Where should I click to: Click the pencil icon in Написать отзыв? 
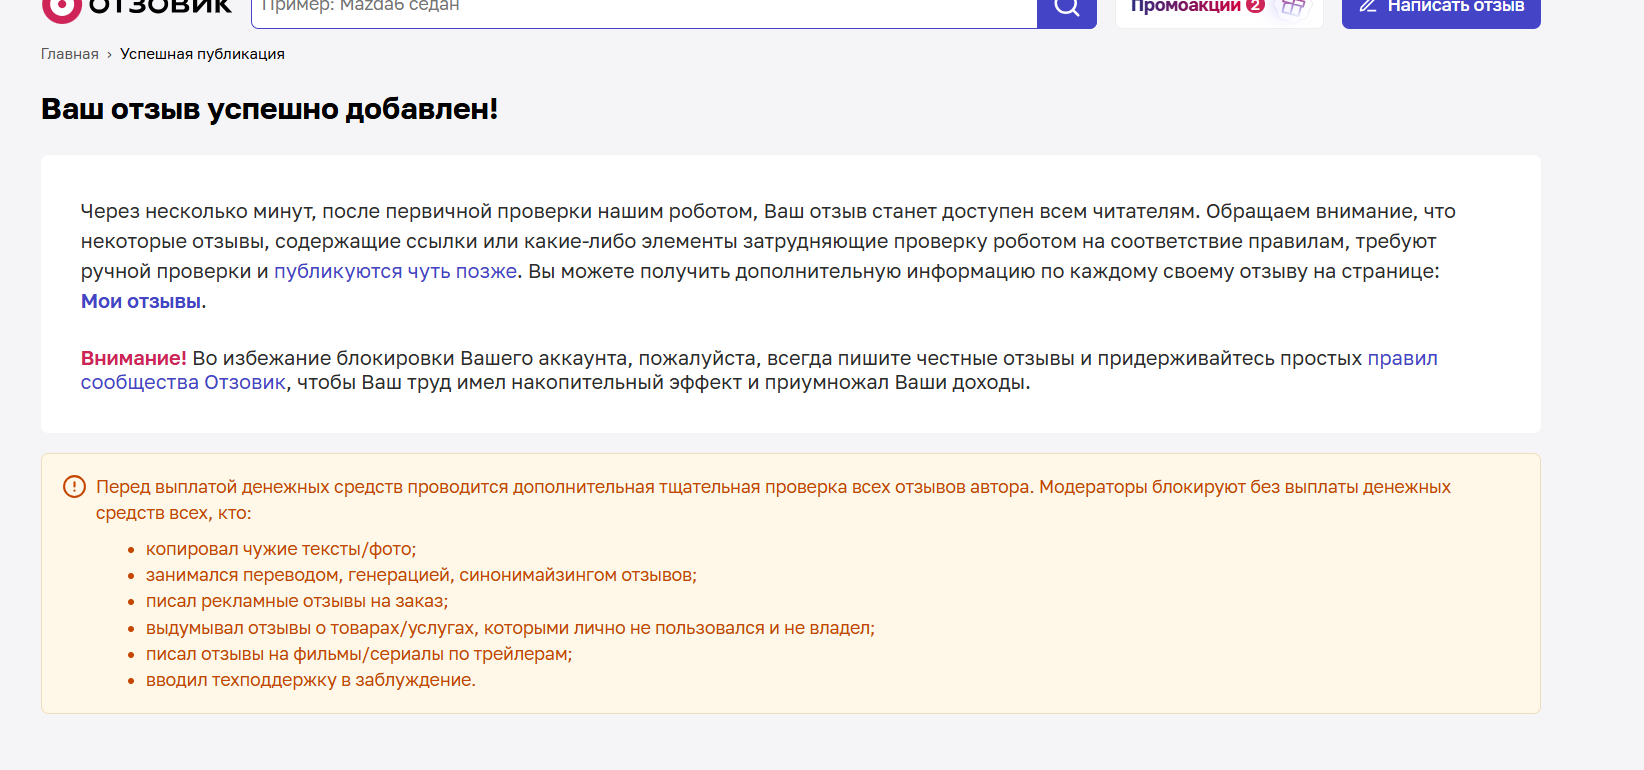[x=1368, y=6]
